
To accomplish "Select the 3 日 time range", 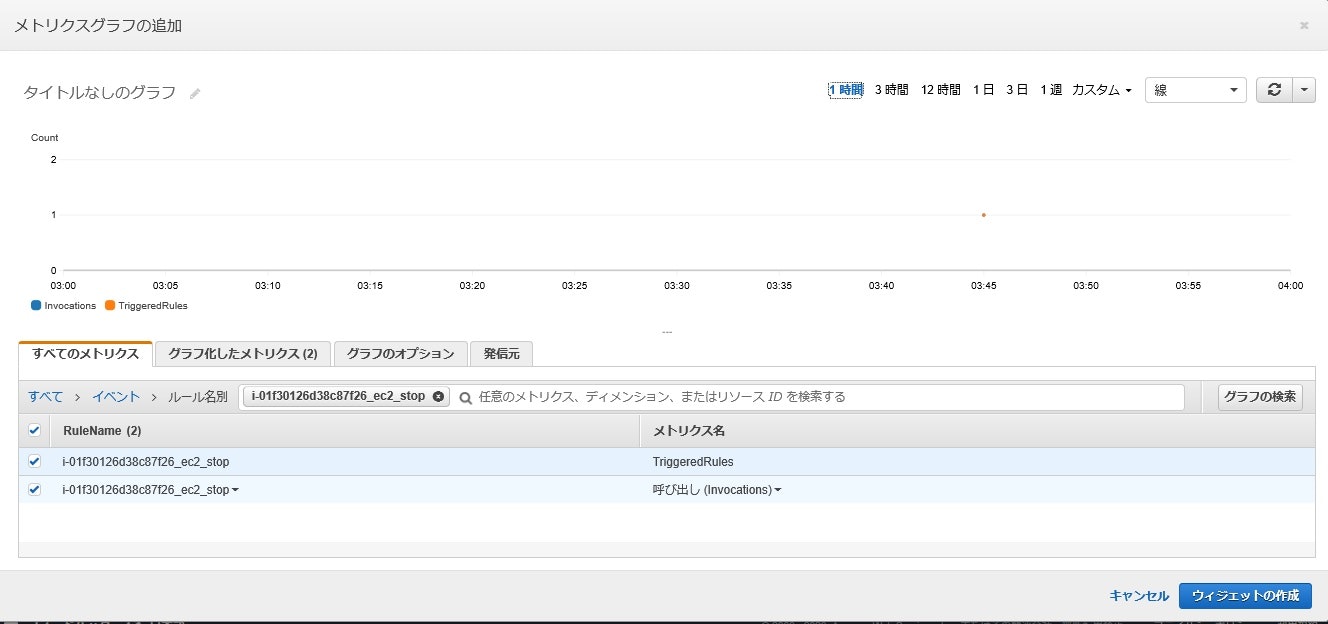I will pos(1016,90).
